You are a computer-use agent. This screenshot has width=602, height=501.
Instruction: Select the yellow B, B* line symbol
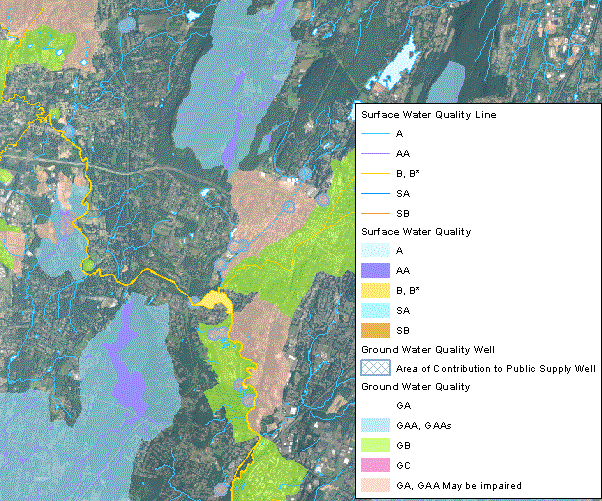pyautogui.click(x=375, y=174)
